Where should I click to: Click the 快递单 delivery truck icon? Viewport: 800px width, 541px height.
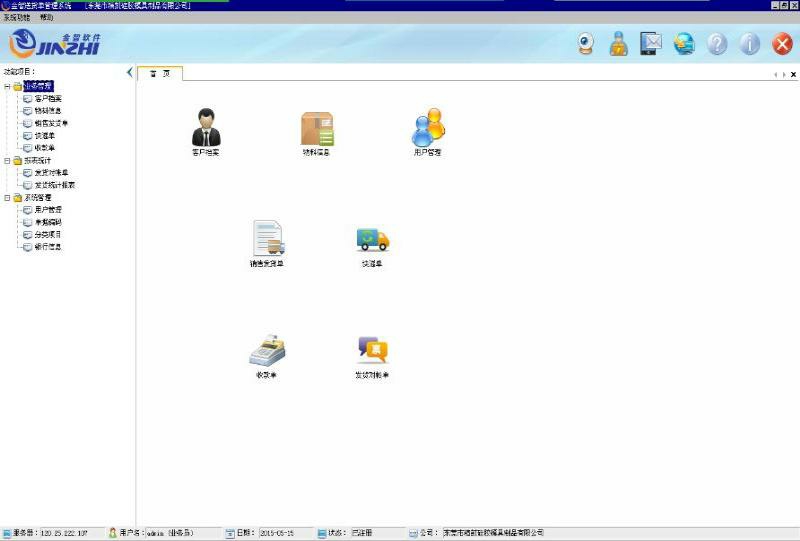click(372, 239)
